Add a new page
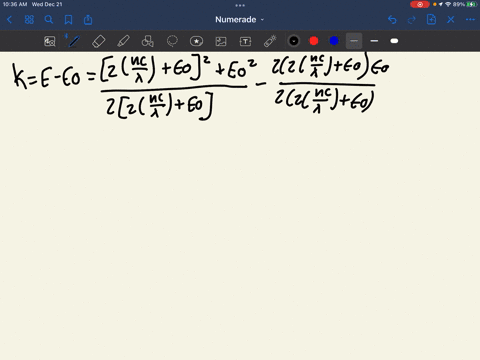Image resolution: width=480 pixels, height=360 pixels. (x=431, y=20)
